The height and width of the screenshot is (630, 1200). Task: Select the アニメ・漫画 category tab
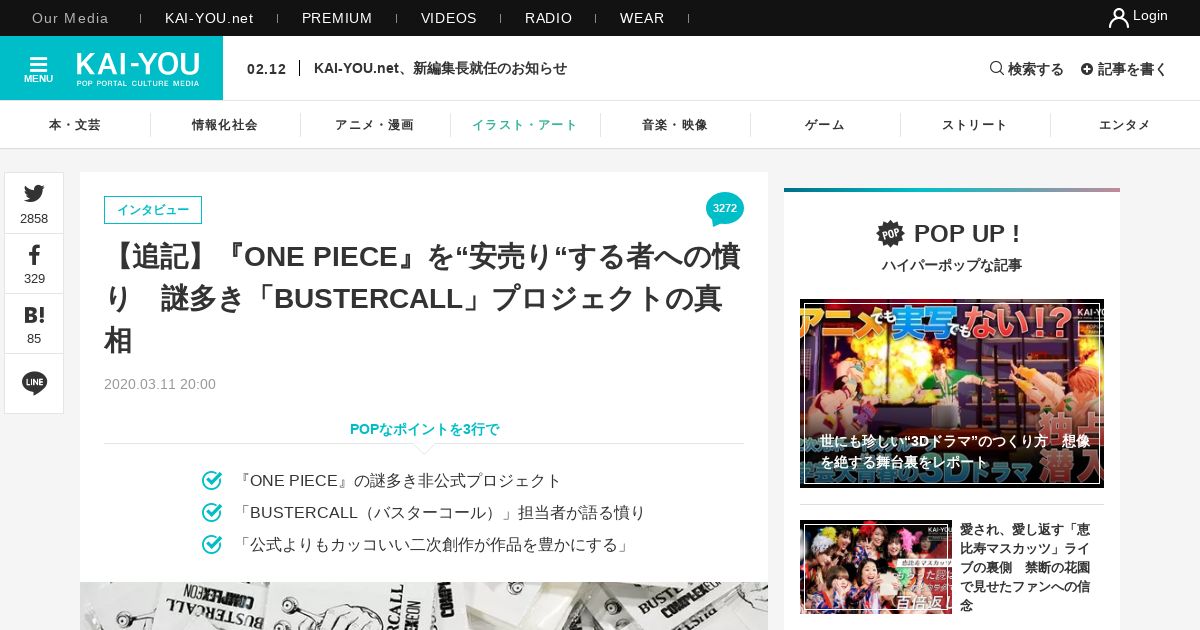click(x=375, y=125)
